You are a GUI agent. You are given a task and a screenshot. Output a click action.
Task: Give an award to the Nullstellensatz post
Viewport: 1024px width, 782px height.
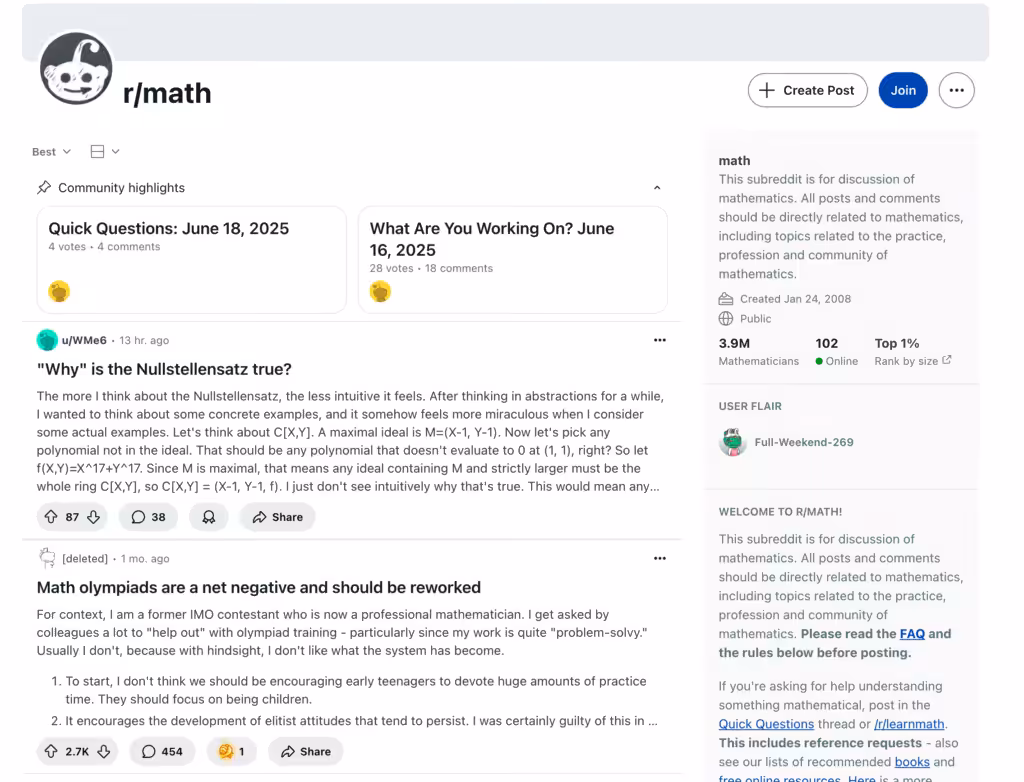click(x=209, y=517)
